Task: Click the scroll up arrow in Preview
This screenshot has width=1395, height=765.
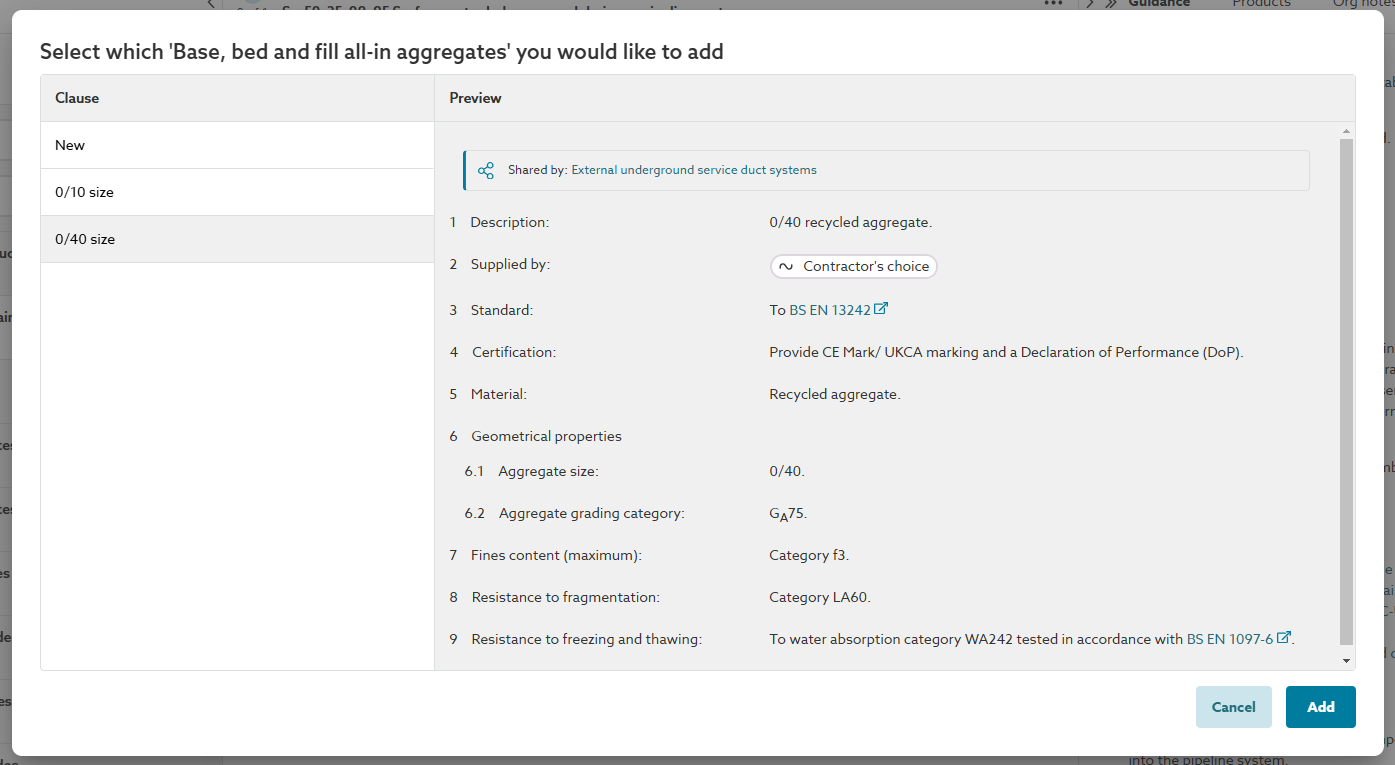Action: click(1346, 132)
